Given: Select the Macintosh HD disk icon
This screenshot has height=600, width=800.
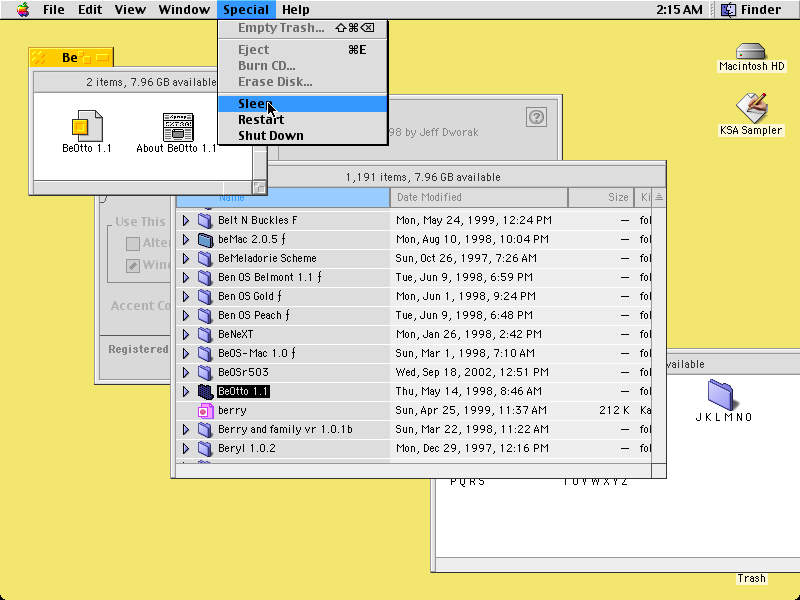Looking at the screenshot, I should point(751,51).
